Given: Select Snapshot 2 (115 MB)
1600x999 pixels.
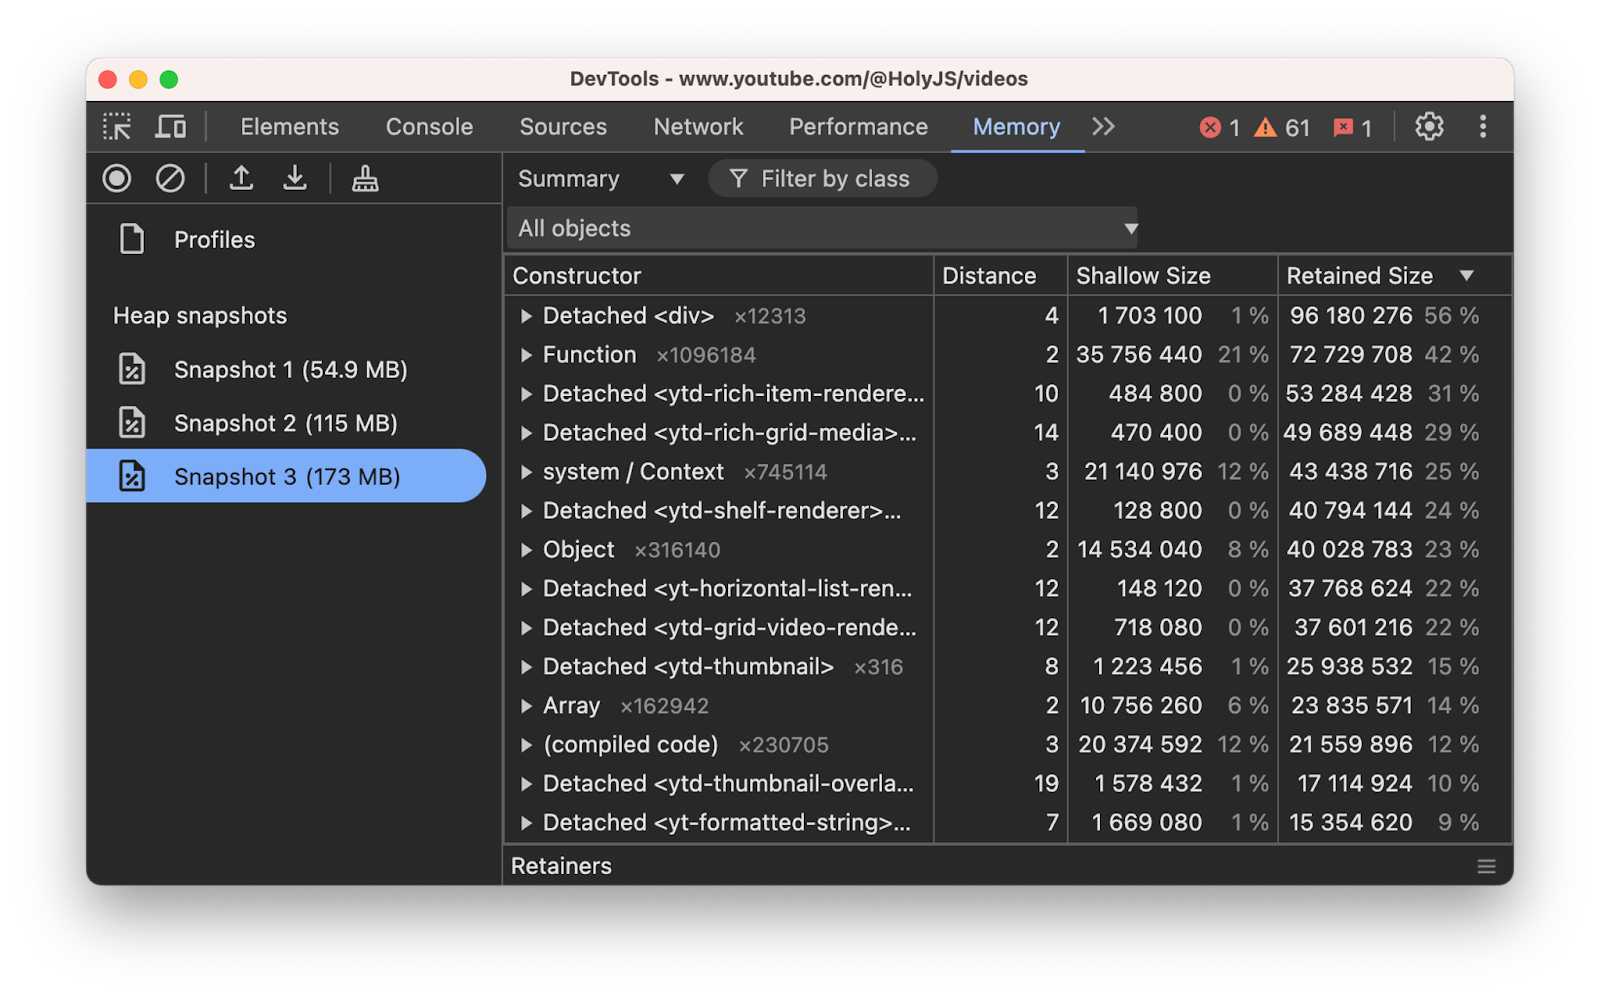Looking at the screenshot, I should click(x=285, y=423).
